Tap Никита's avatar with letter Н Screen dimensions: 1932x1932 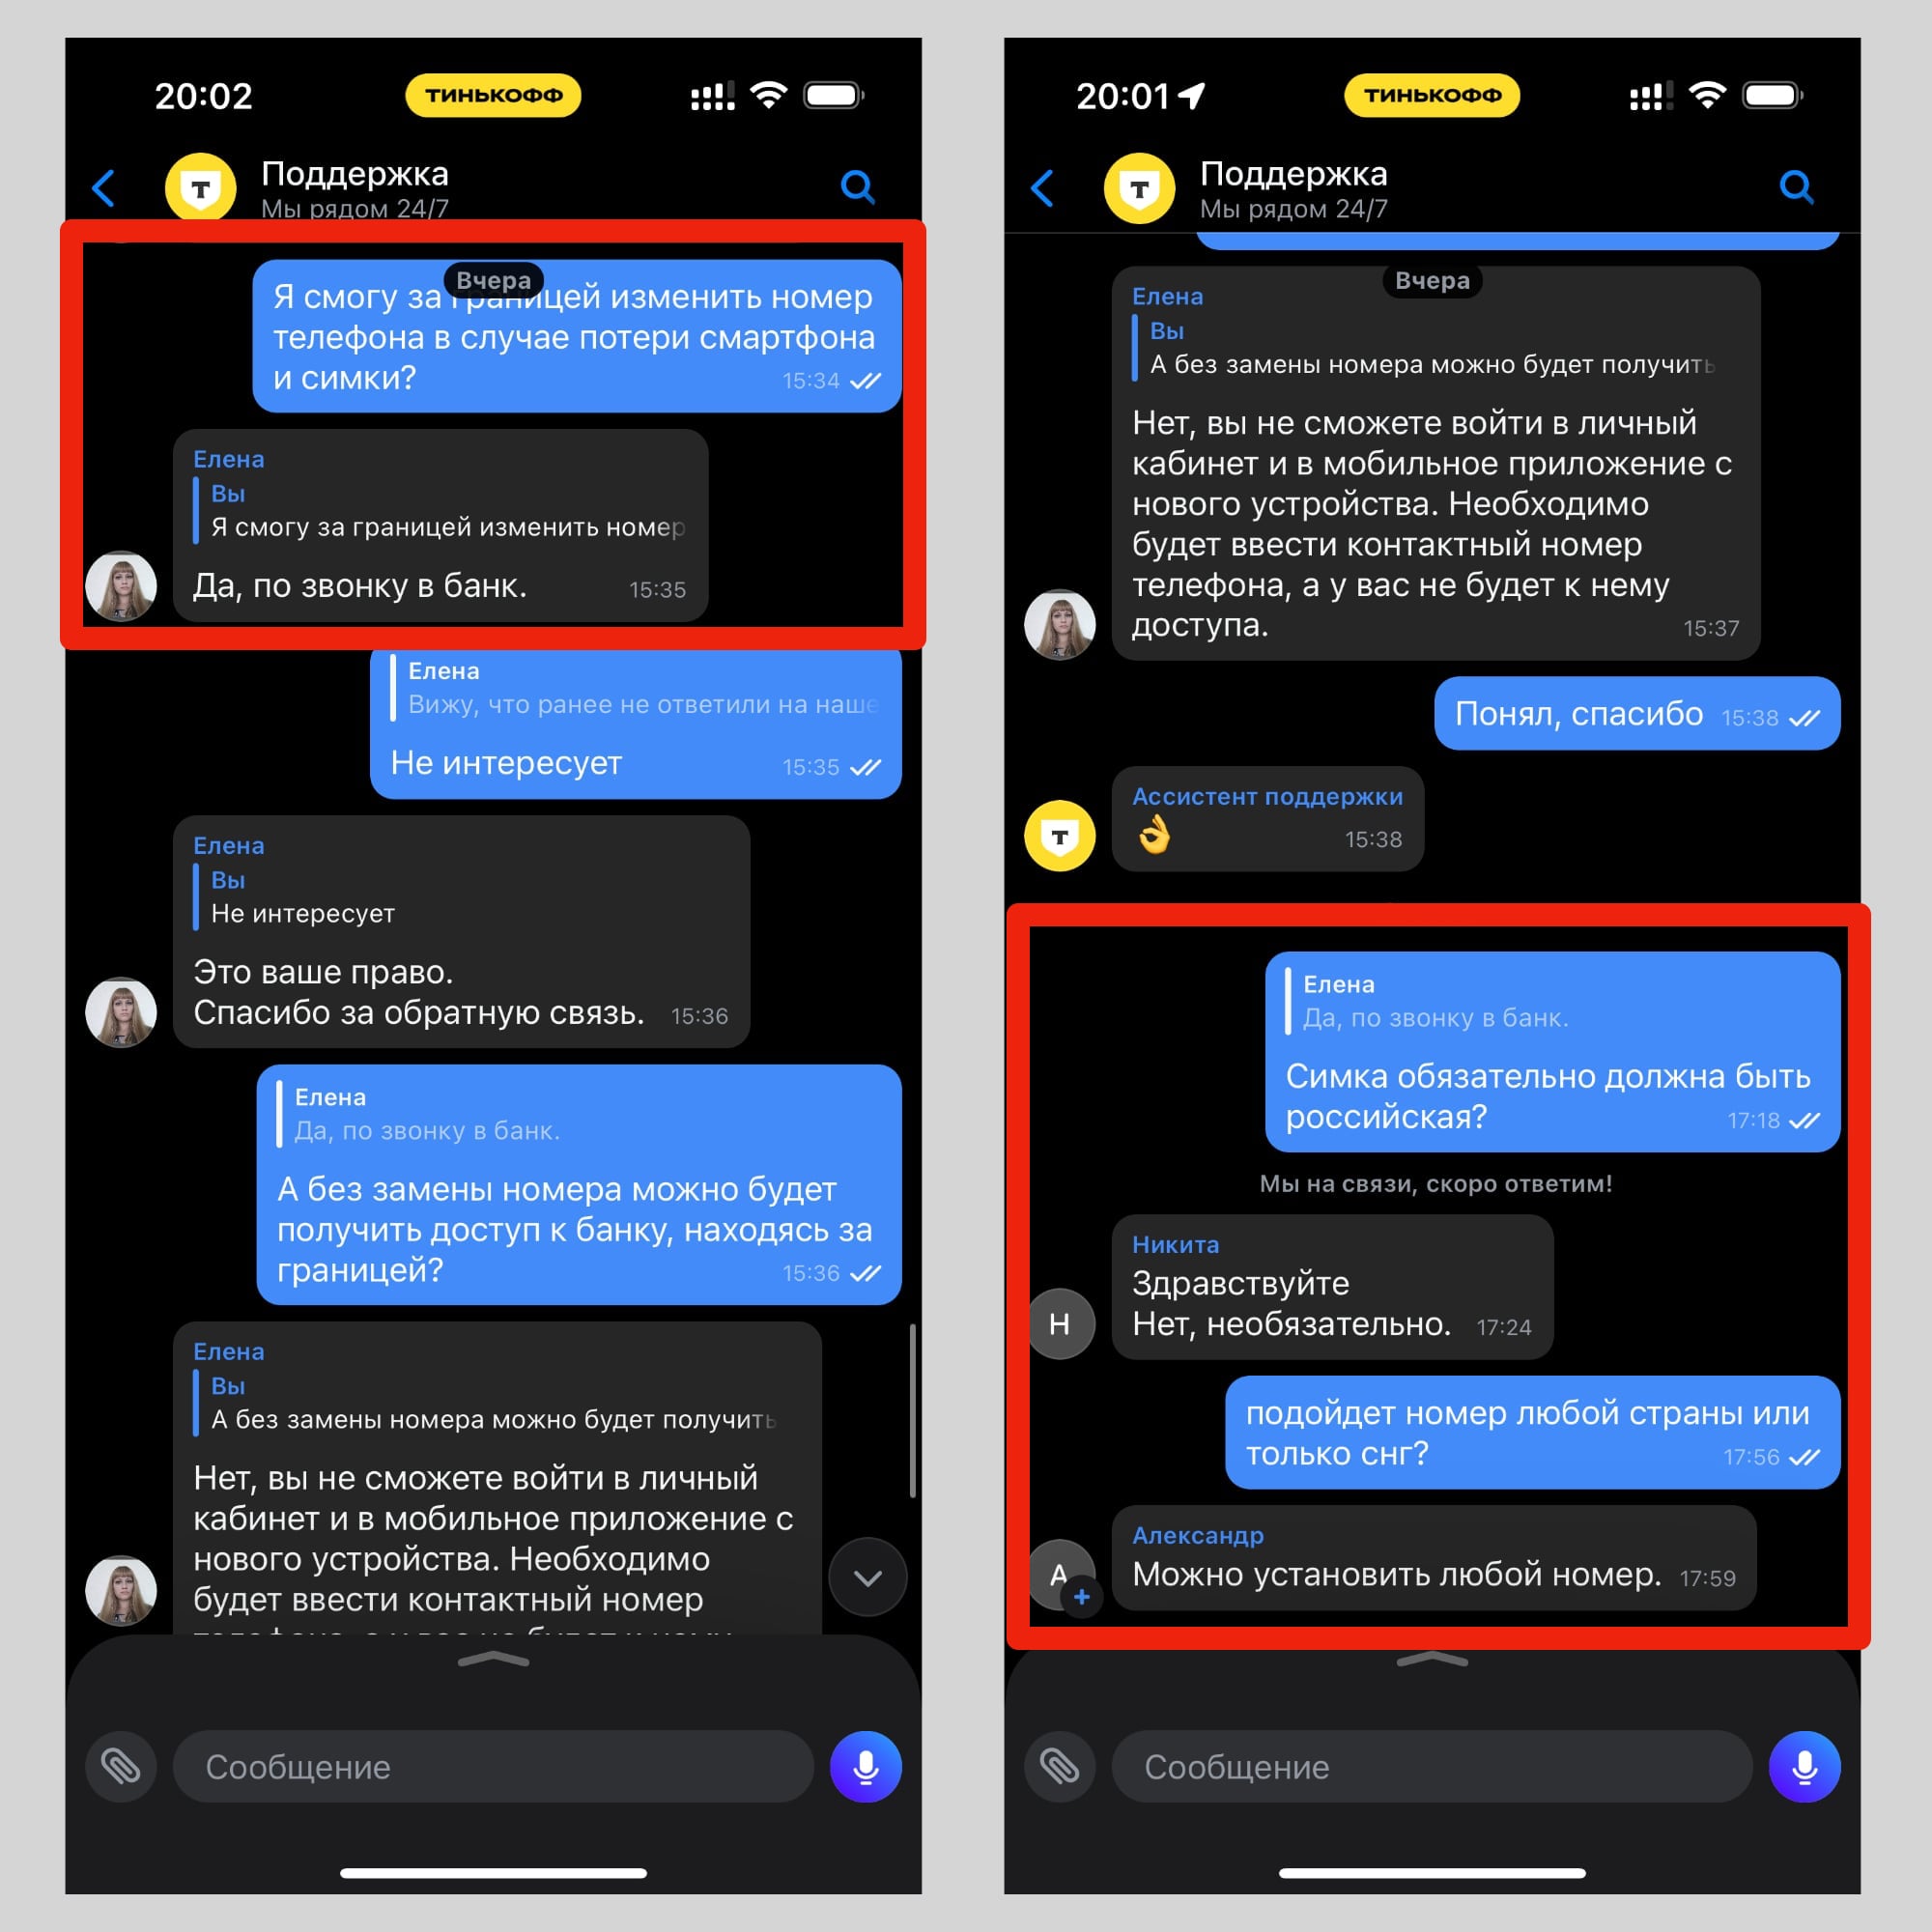point(1060,1324)
